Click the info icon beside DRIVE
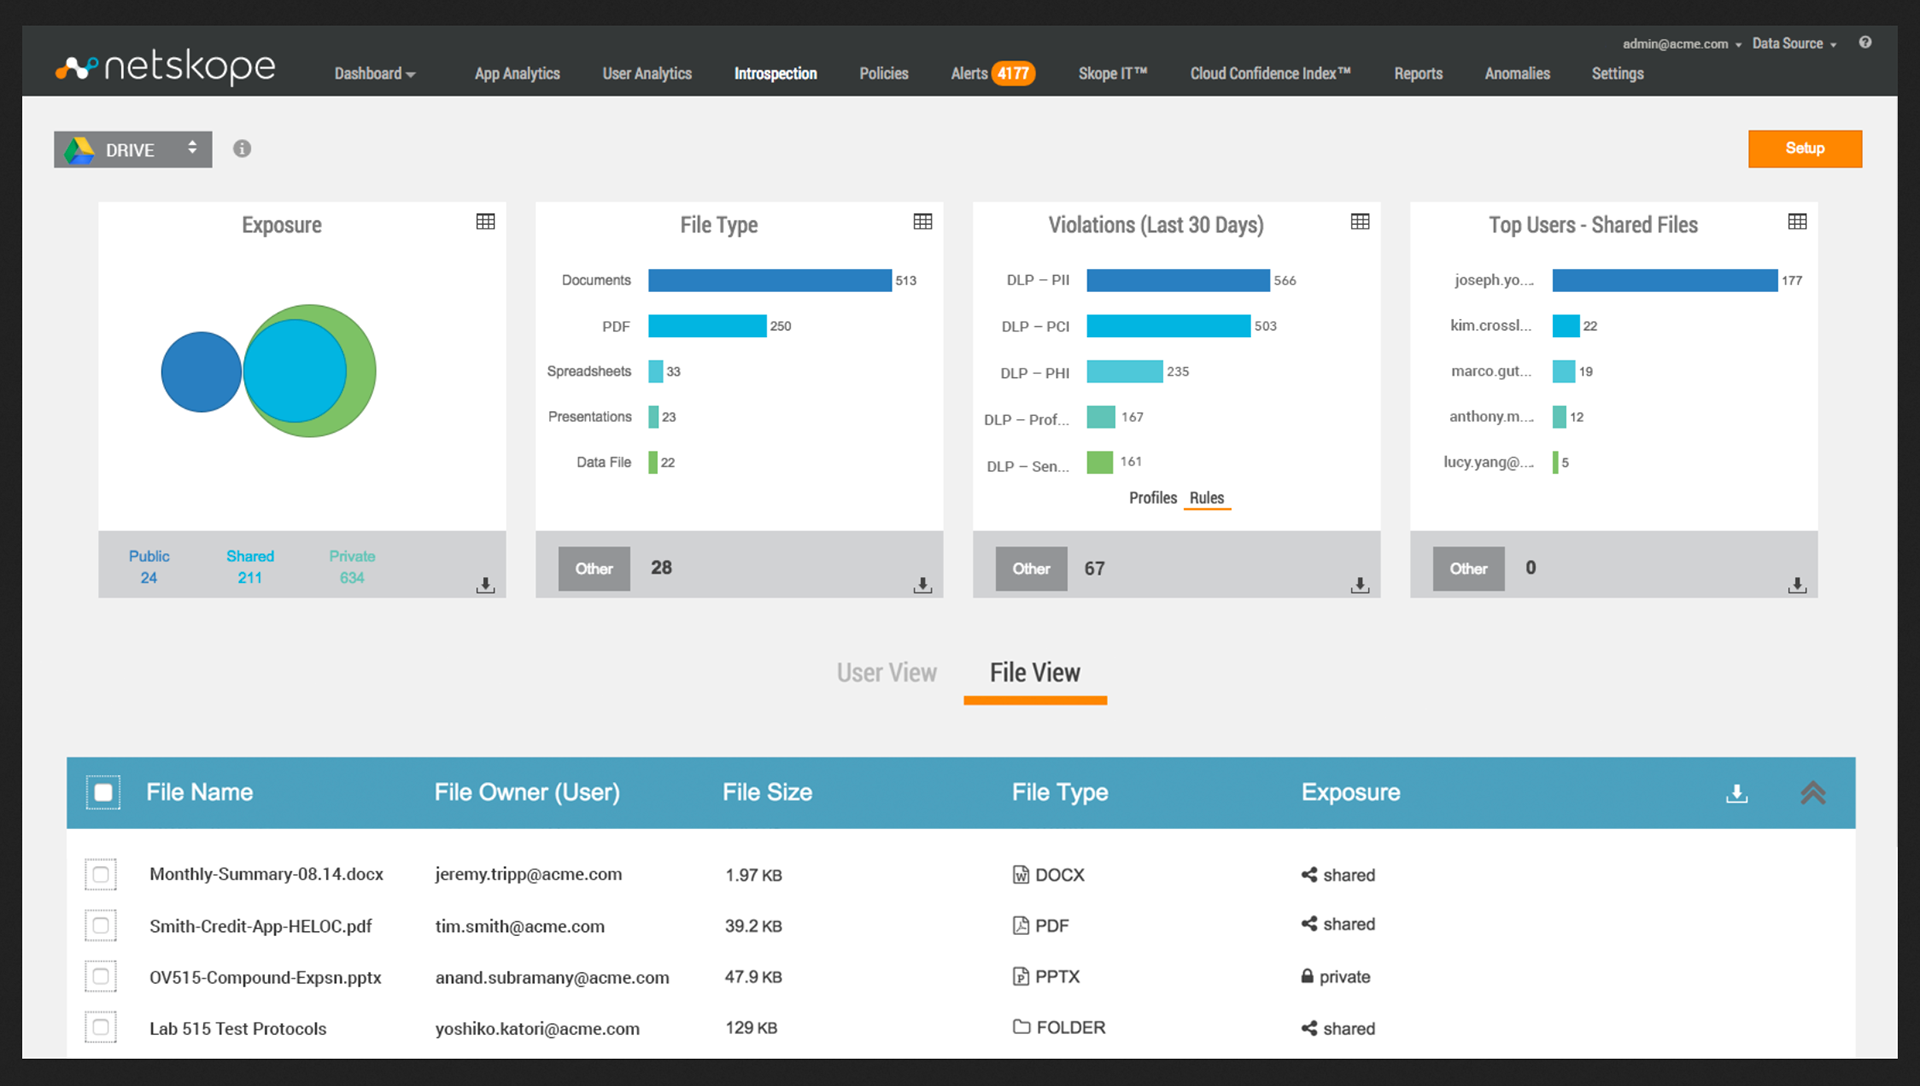This screenshot has width=1920, height=1086. 242,149
